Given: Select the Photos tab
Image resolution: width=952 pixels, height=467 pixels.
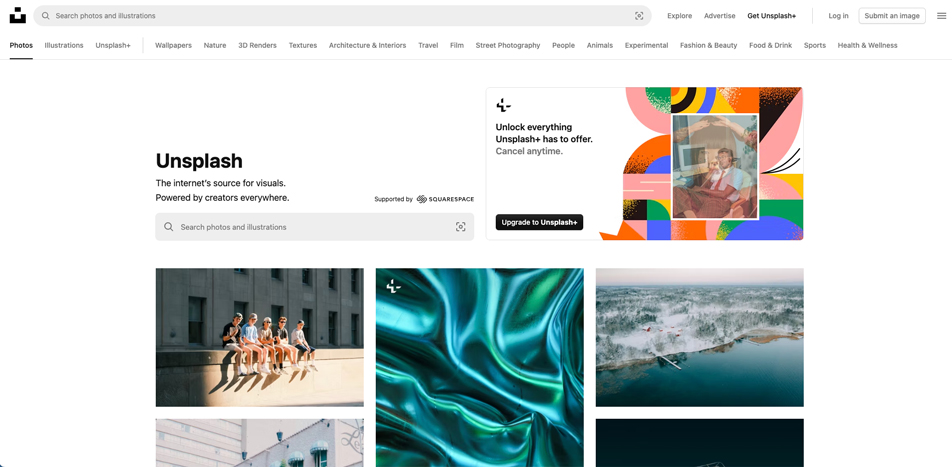Looking at the screenshot, I should click(x=21, y=46).
